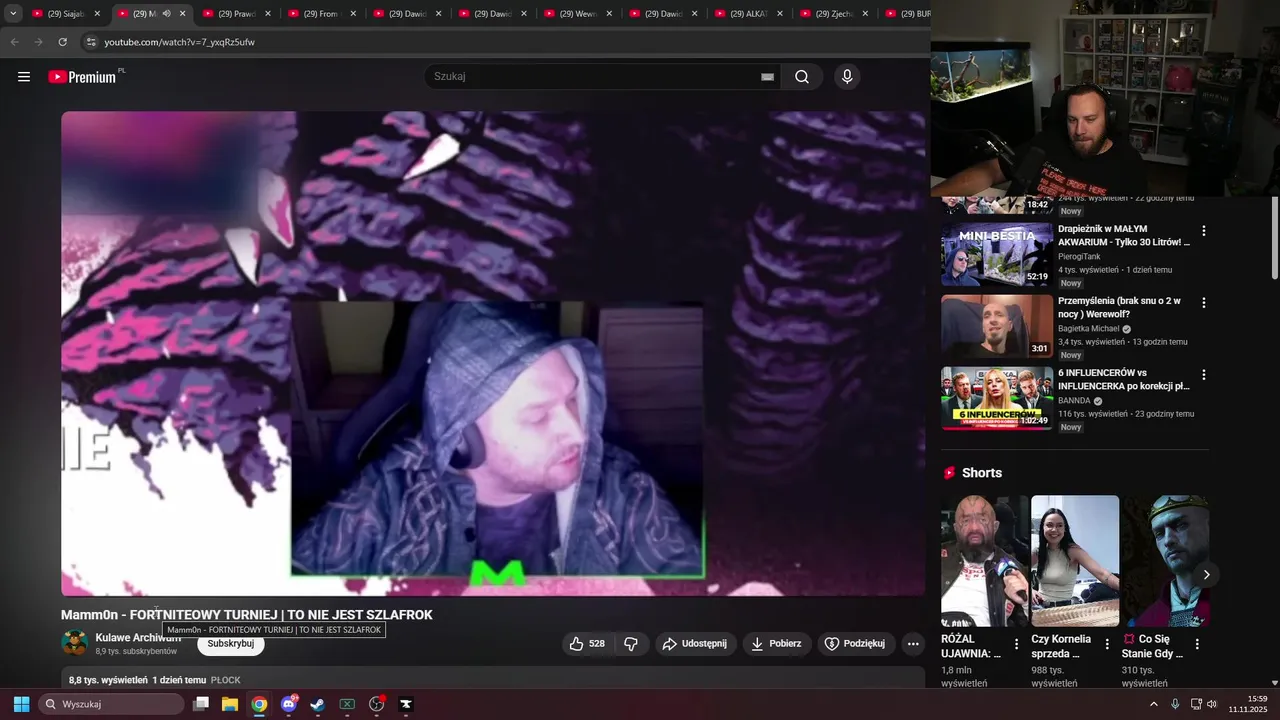The width and height of the screenshot is (1280, 720).
Task: Click the microphone tray indicator
Action: pos(1175,704)
